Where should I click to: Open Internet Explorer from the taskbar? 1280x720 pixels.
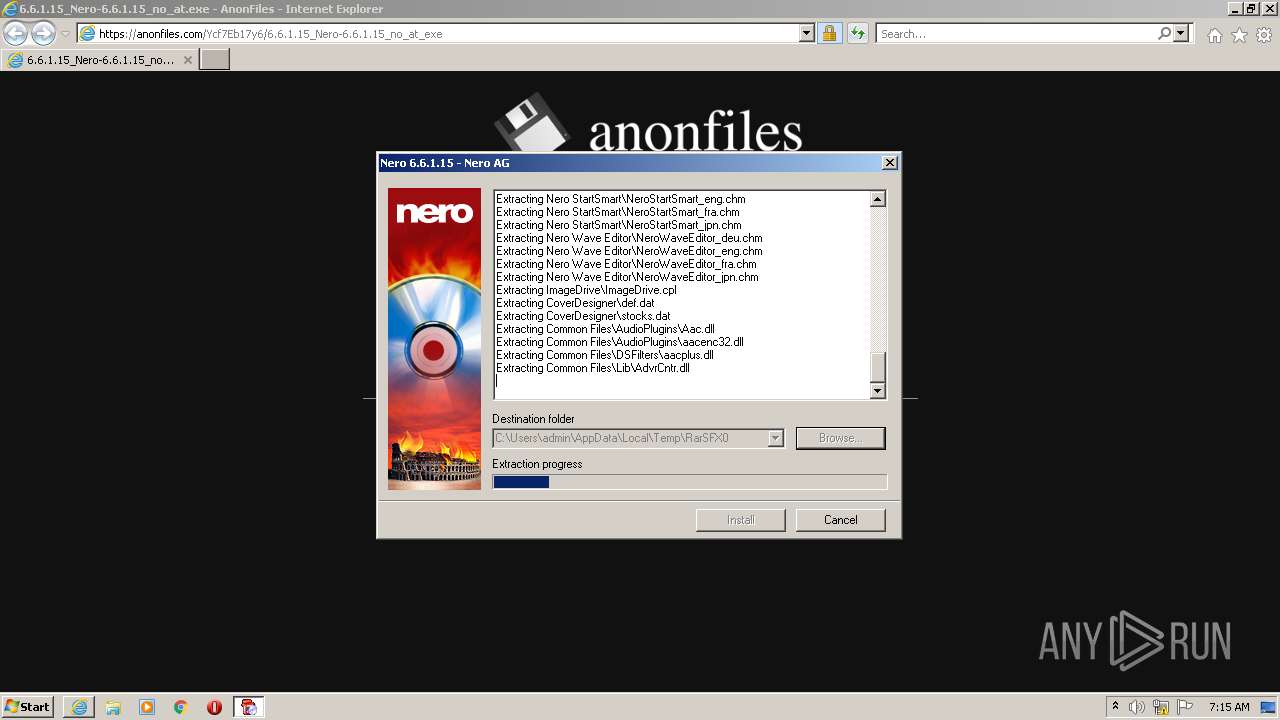(x=79, y=707)
